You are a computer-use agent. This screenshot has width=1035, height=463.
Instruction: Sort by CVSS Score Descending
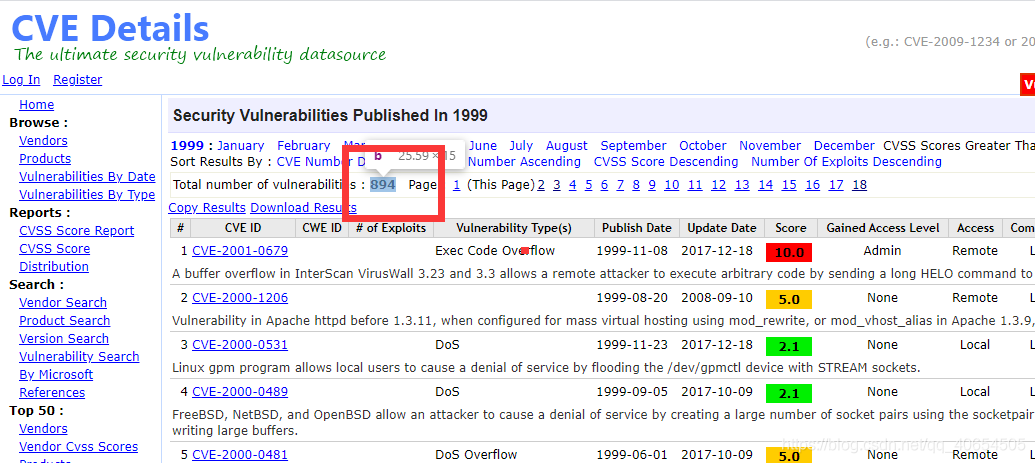tap(666, 162)
